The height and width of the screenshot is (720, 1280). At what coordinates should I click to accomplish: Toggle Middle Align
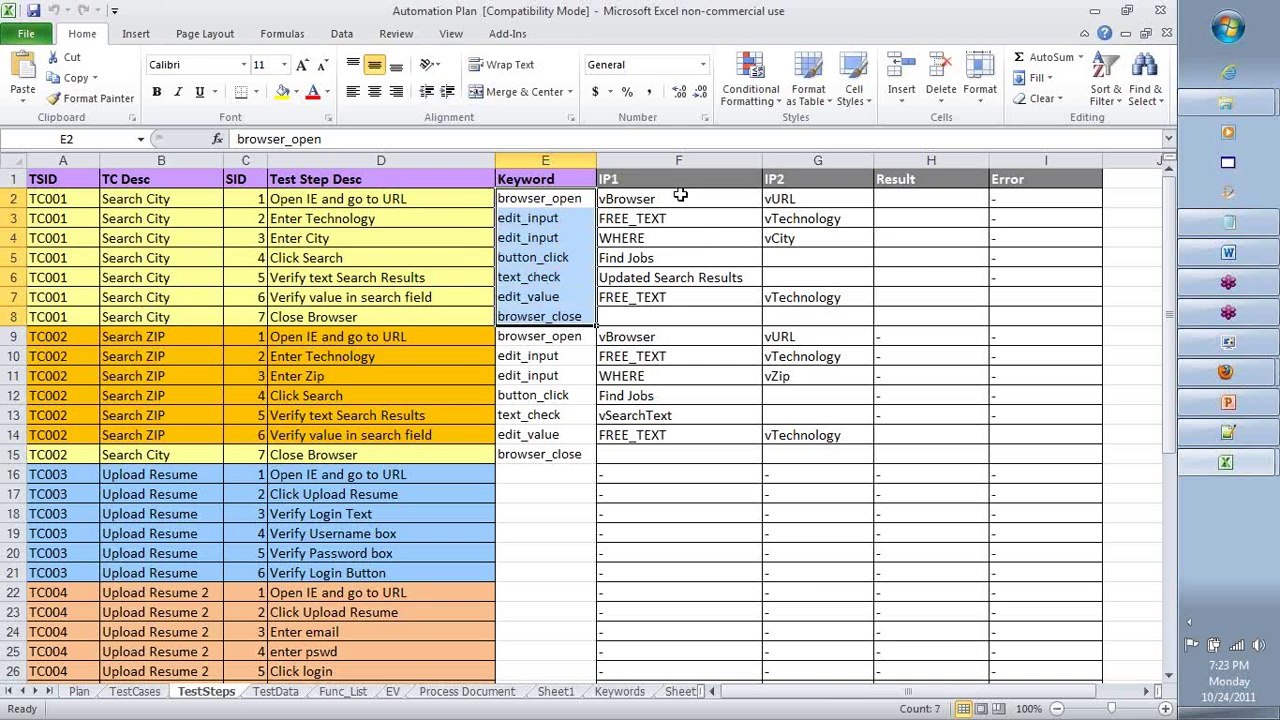(x=374, y=65)
